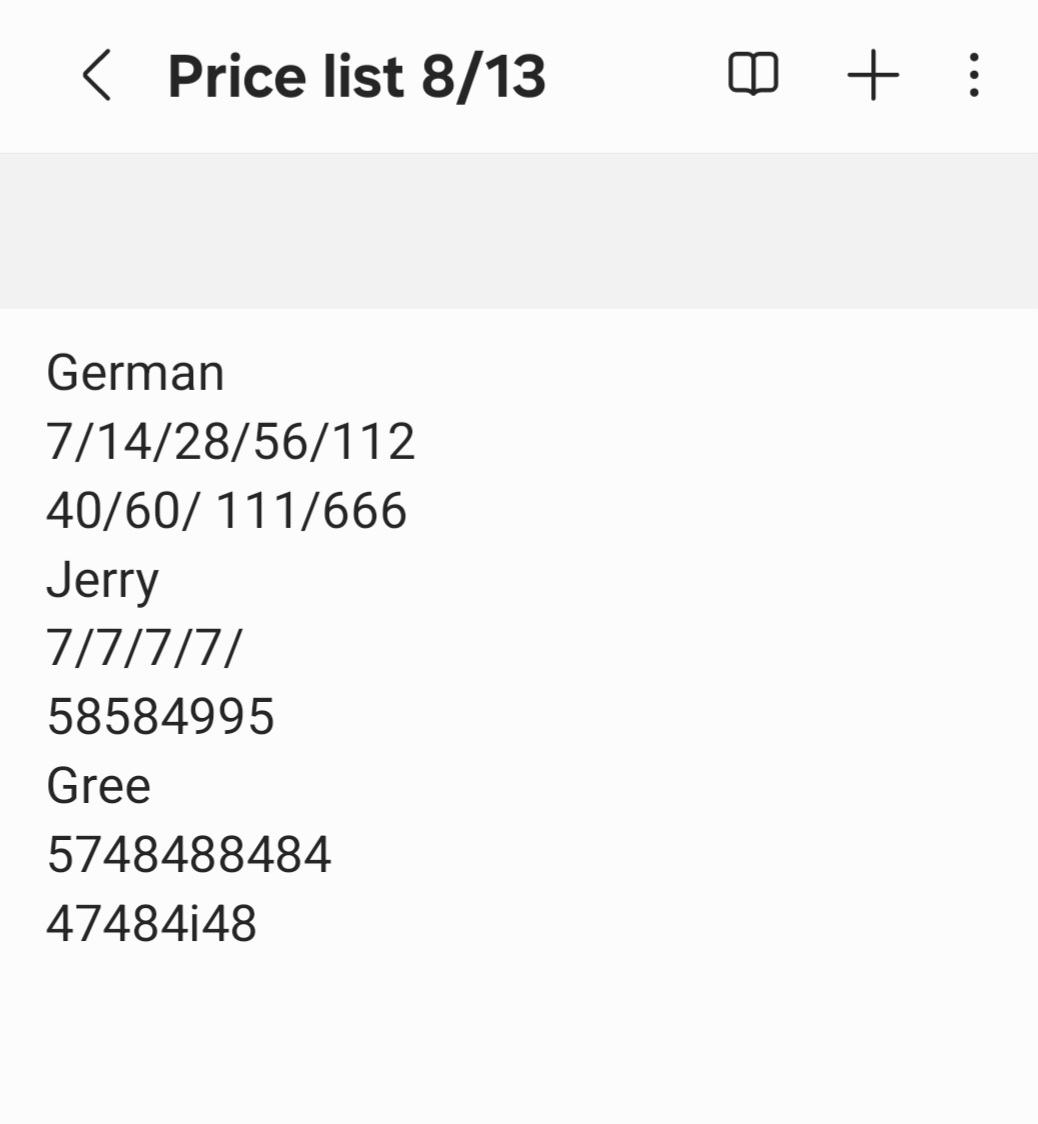Open reading mode book icon
This screenshot has width=1038, height=1124.
(753, 74)
